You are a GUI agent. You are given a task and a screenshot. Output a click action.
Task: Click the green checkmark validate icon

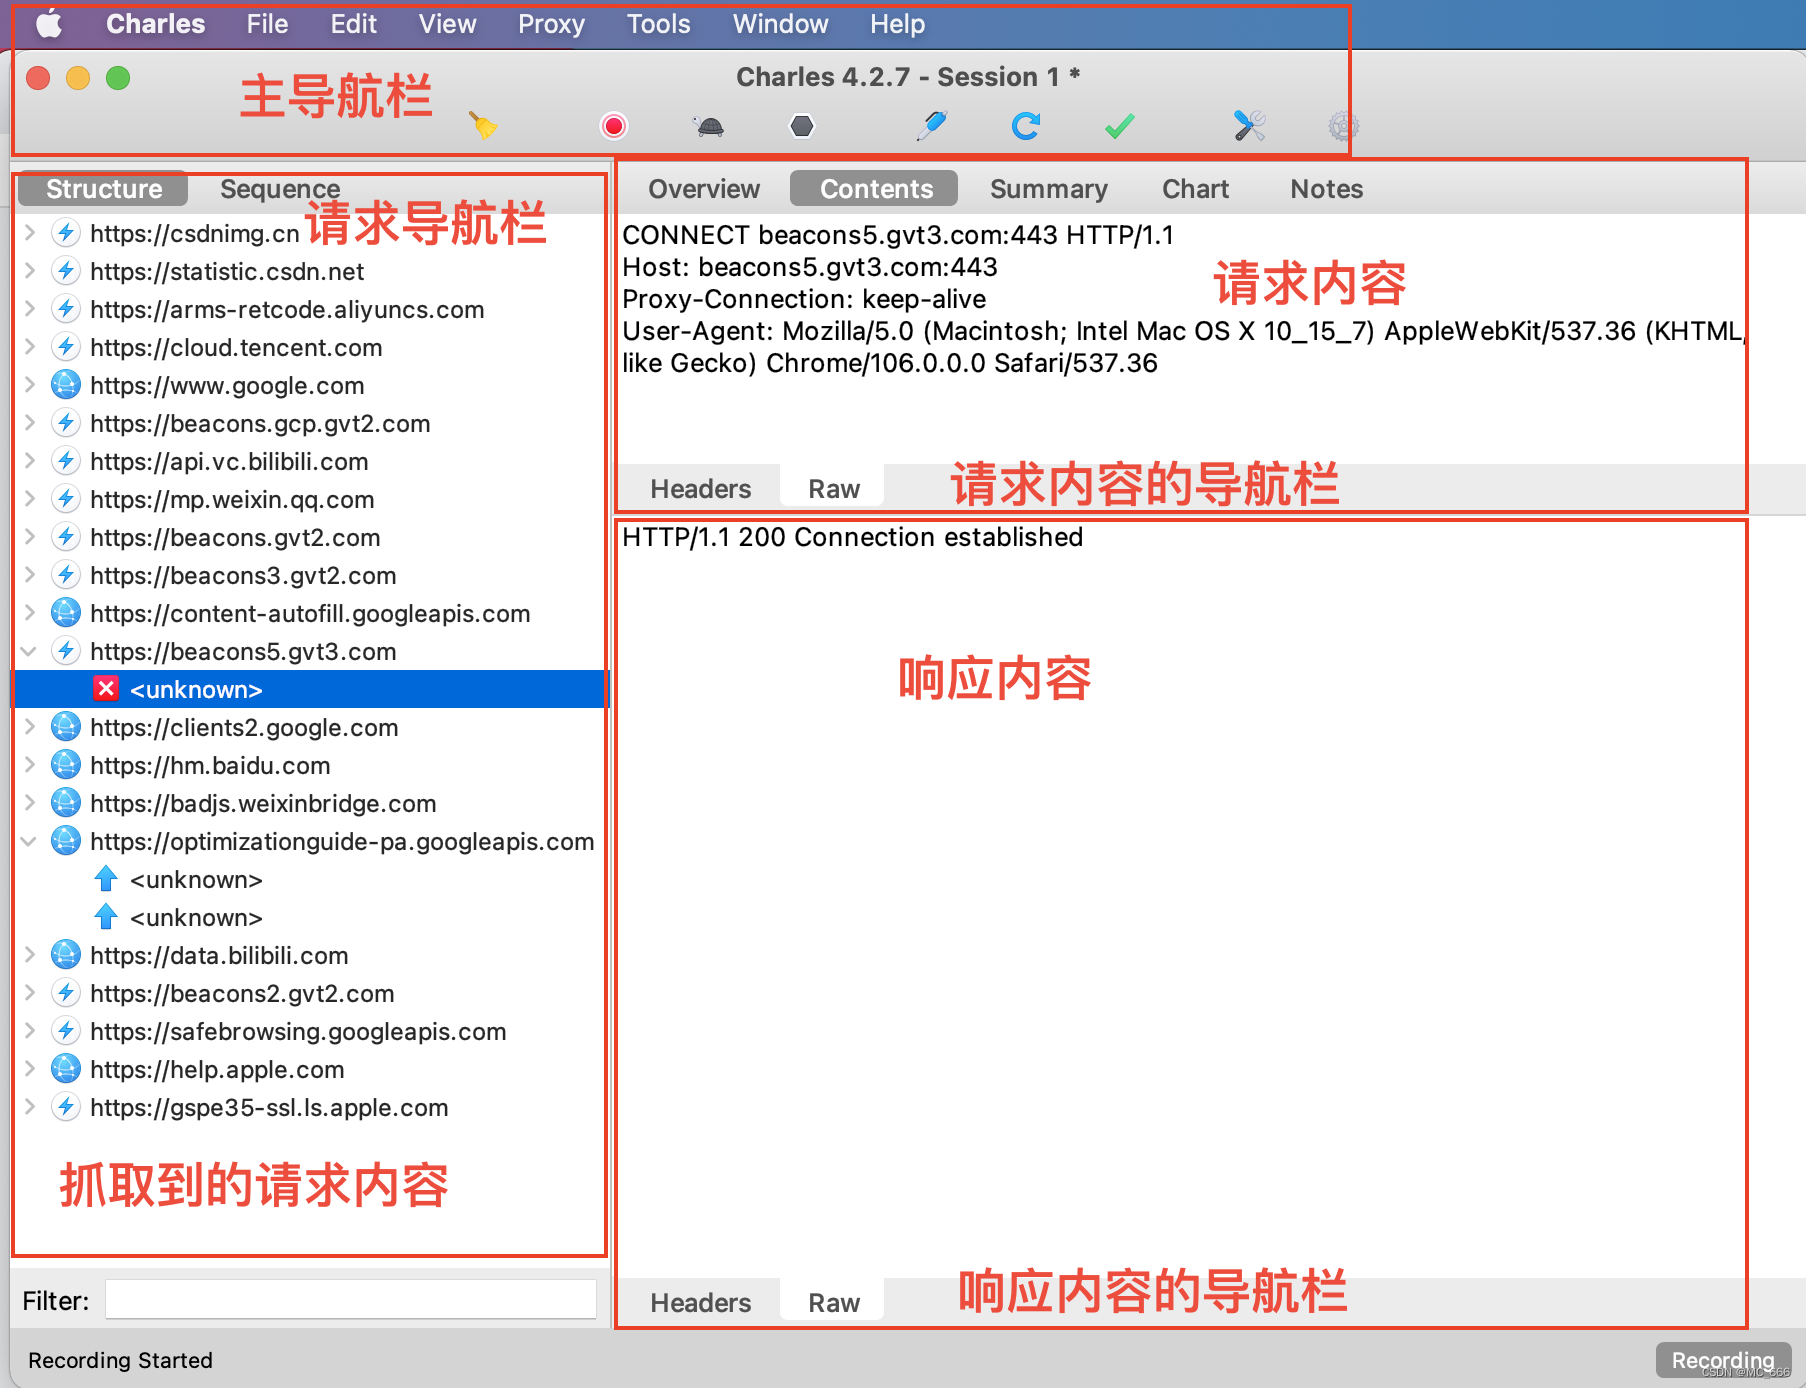pyautogui.click(x=1120, y=126)
